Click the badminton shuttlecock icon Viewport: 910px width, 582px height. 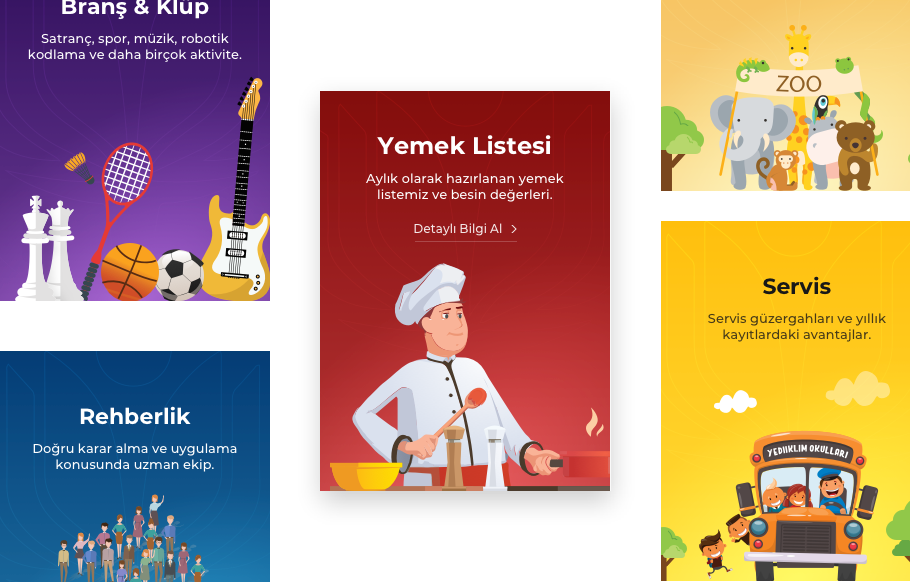click(x=80, y=168)
